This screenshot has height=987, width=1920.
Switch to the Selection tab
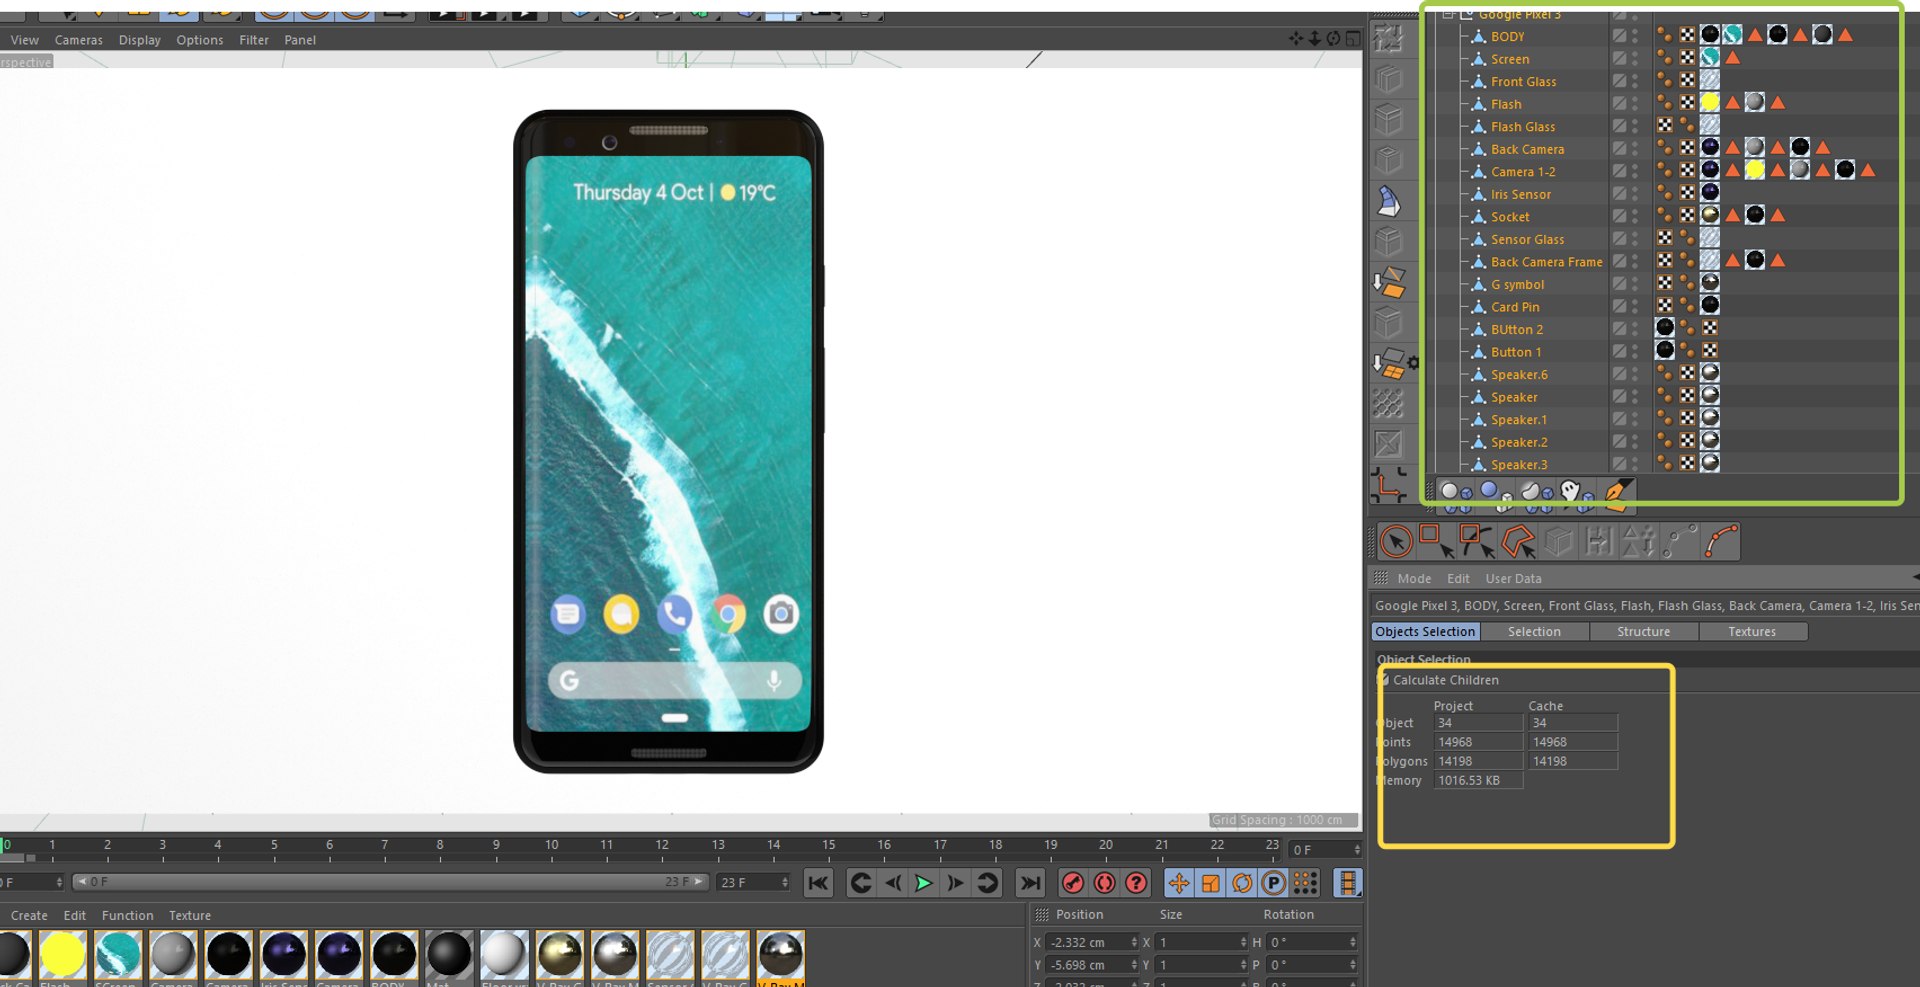click(x=1534, y=631)
